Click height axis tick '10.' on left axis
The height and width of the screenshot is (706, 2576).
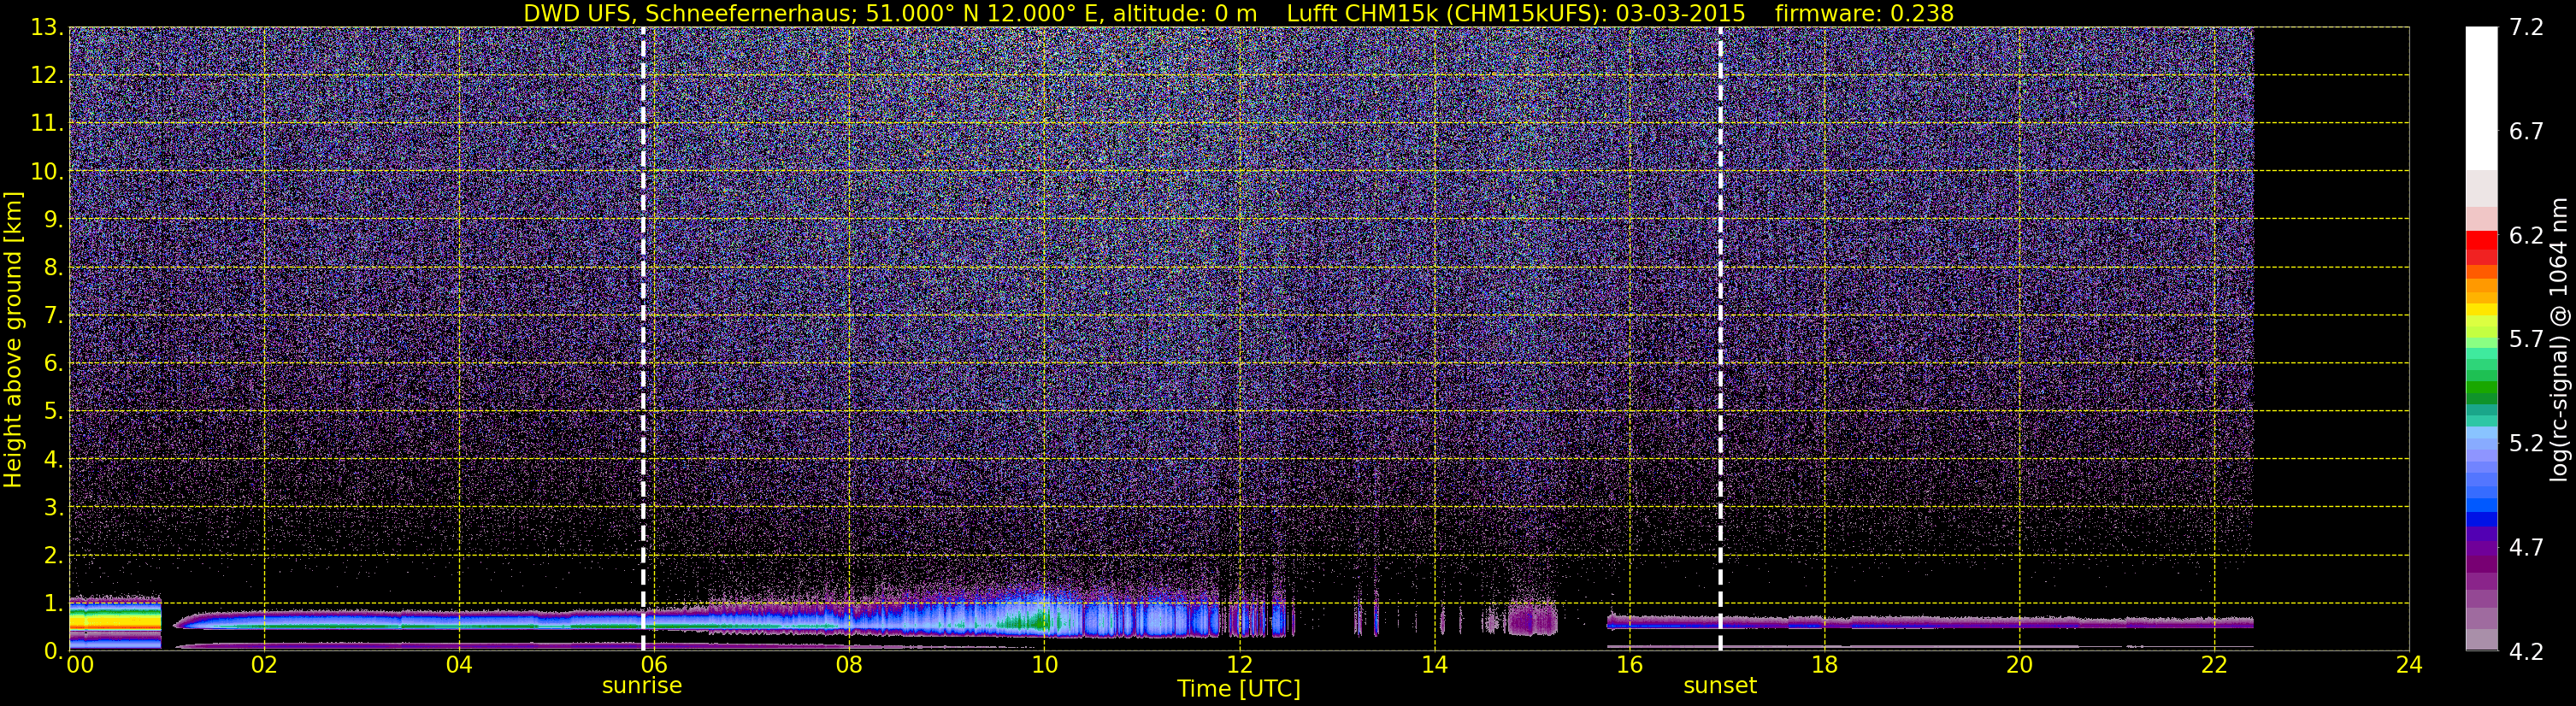point(47,171)
